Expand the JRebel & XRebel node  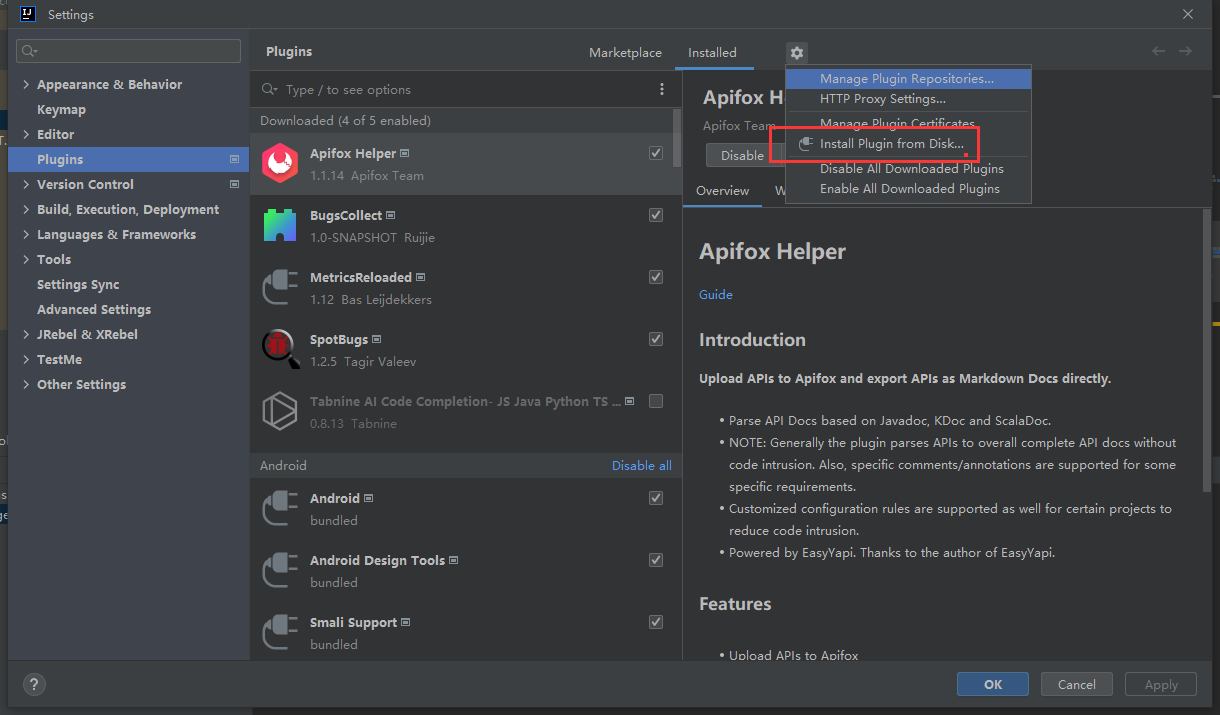26,335
